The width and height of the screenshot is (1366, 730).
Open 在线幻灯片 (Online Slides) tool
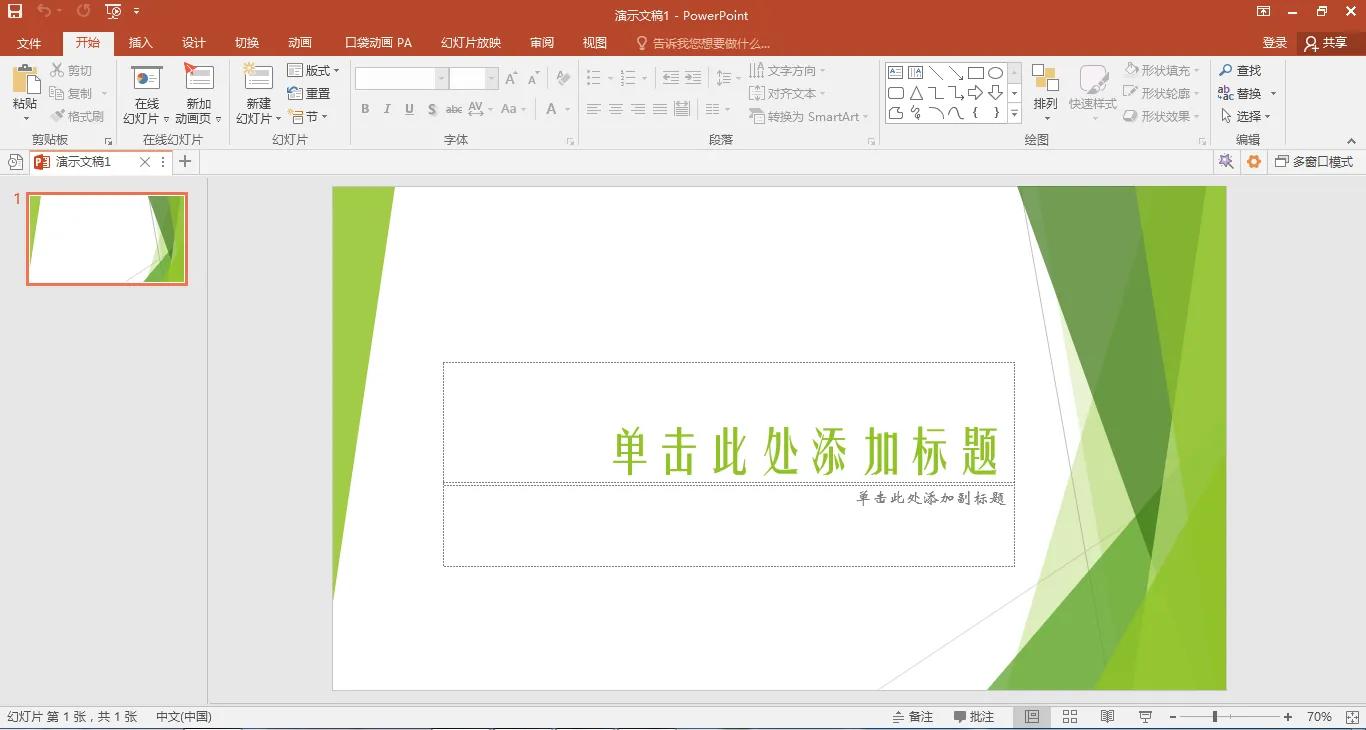point(147,80)
